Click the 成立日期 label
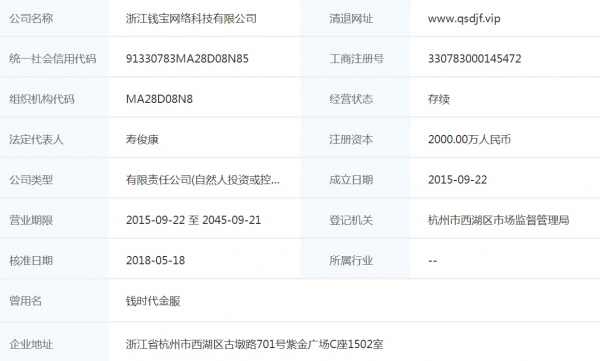600x361 pixels. pos(351,180)
